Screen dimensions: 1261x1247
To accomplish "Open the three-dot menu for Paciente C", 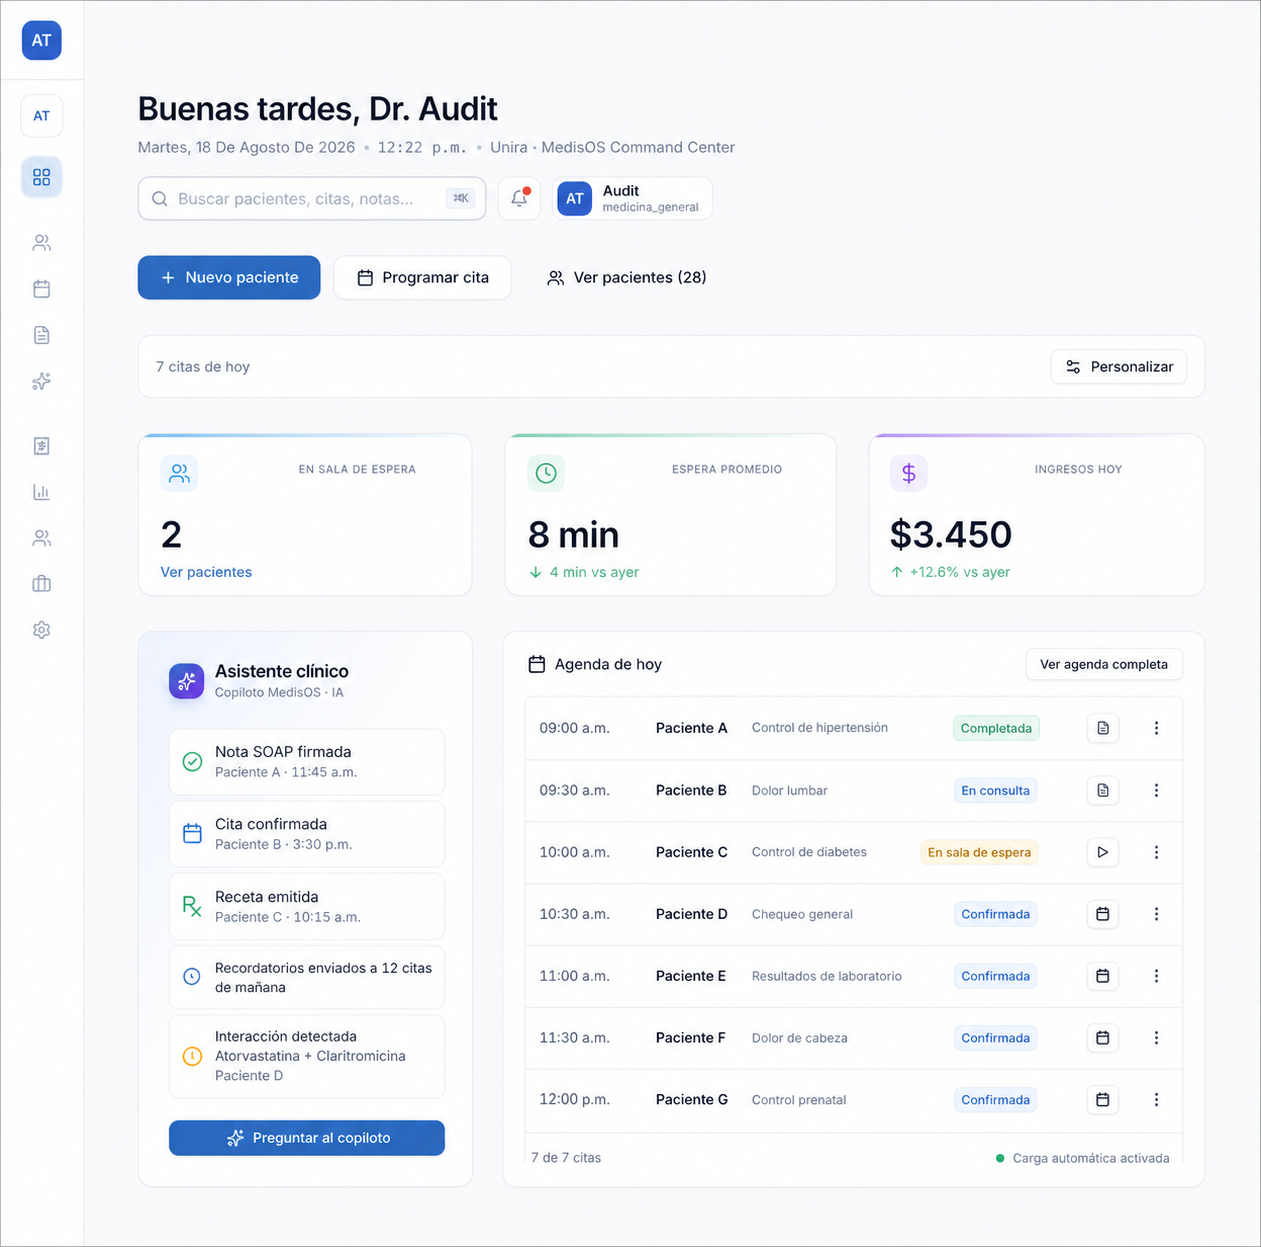I will pyautogui.click(x=1156, y=852).
